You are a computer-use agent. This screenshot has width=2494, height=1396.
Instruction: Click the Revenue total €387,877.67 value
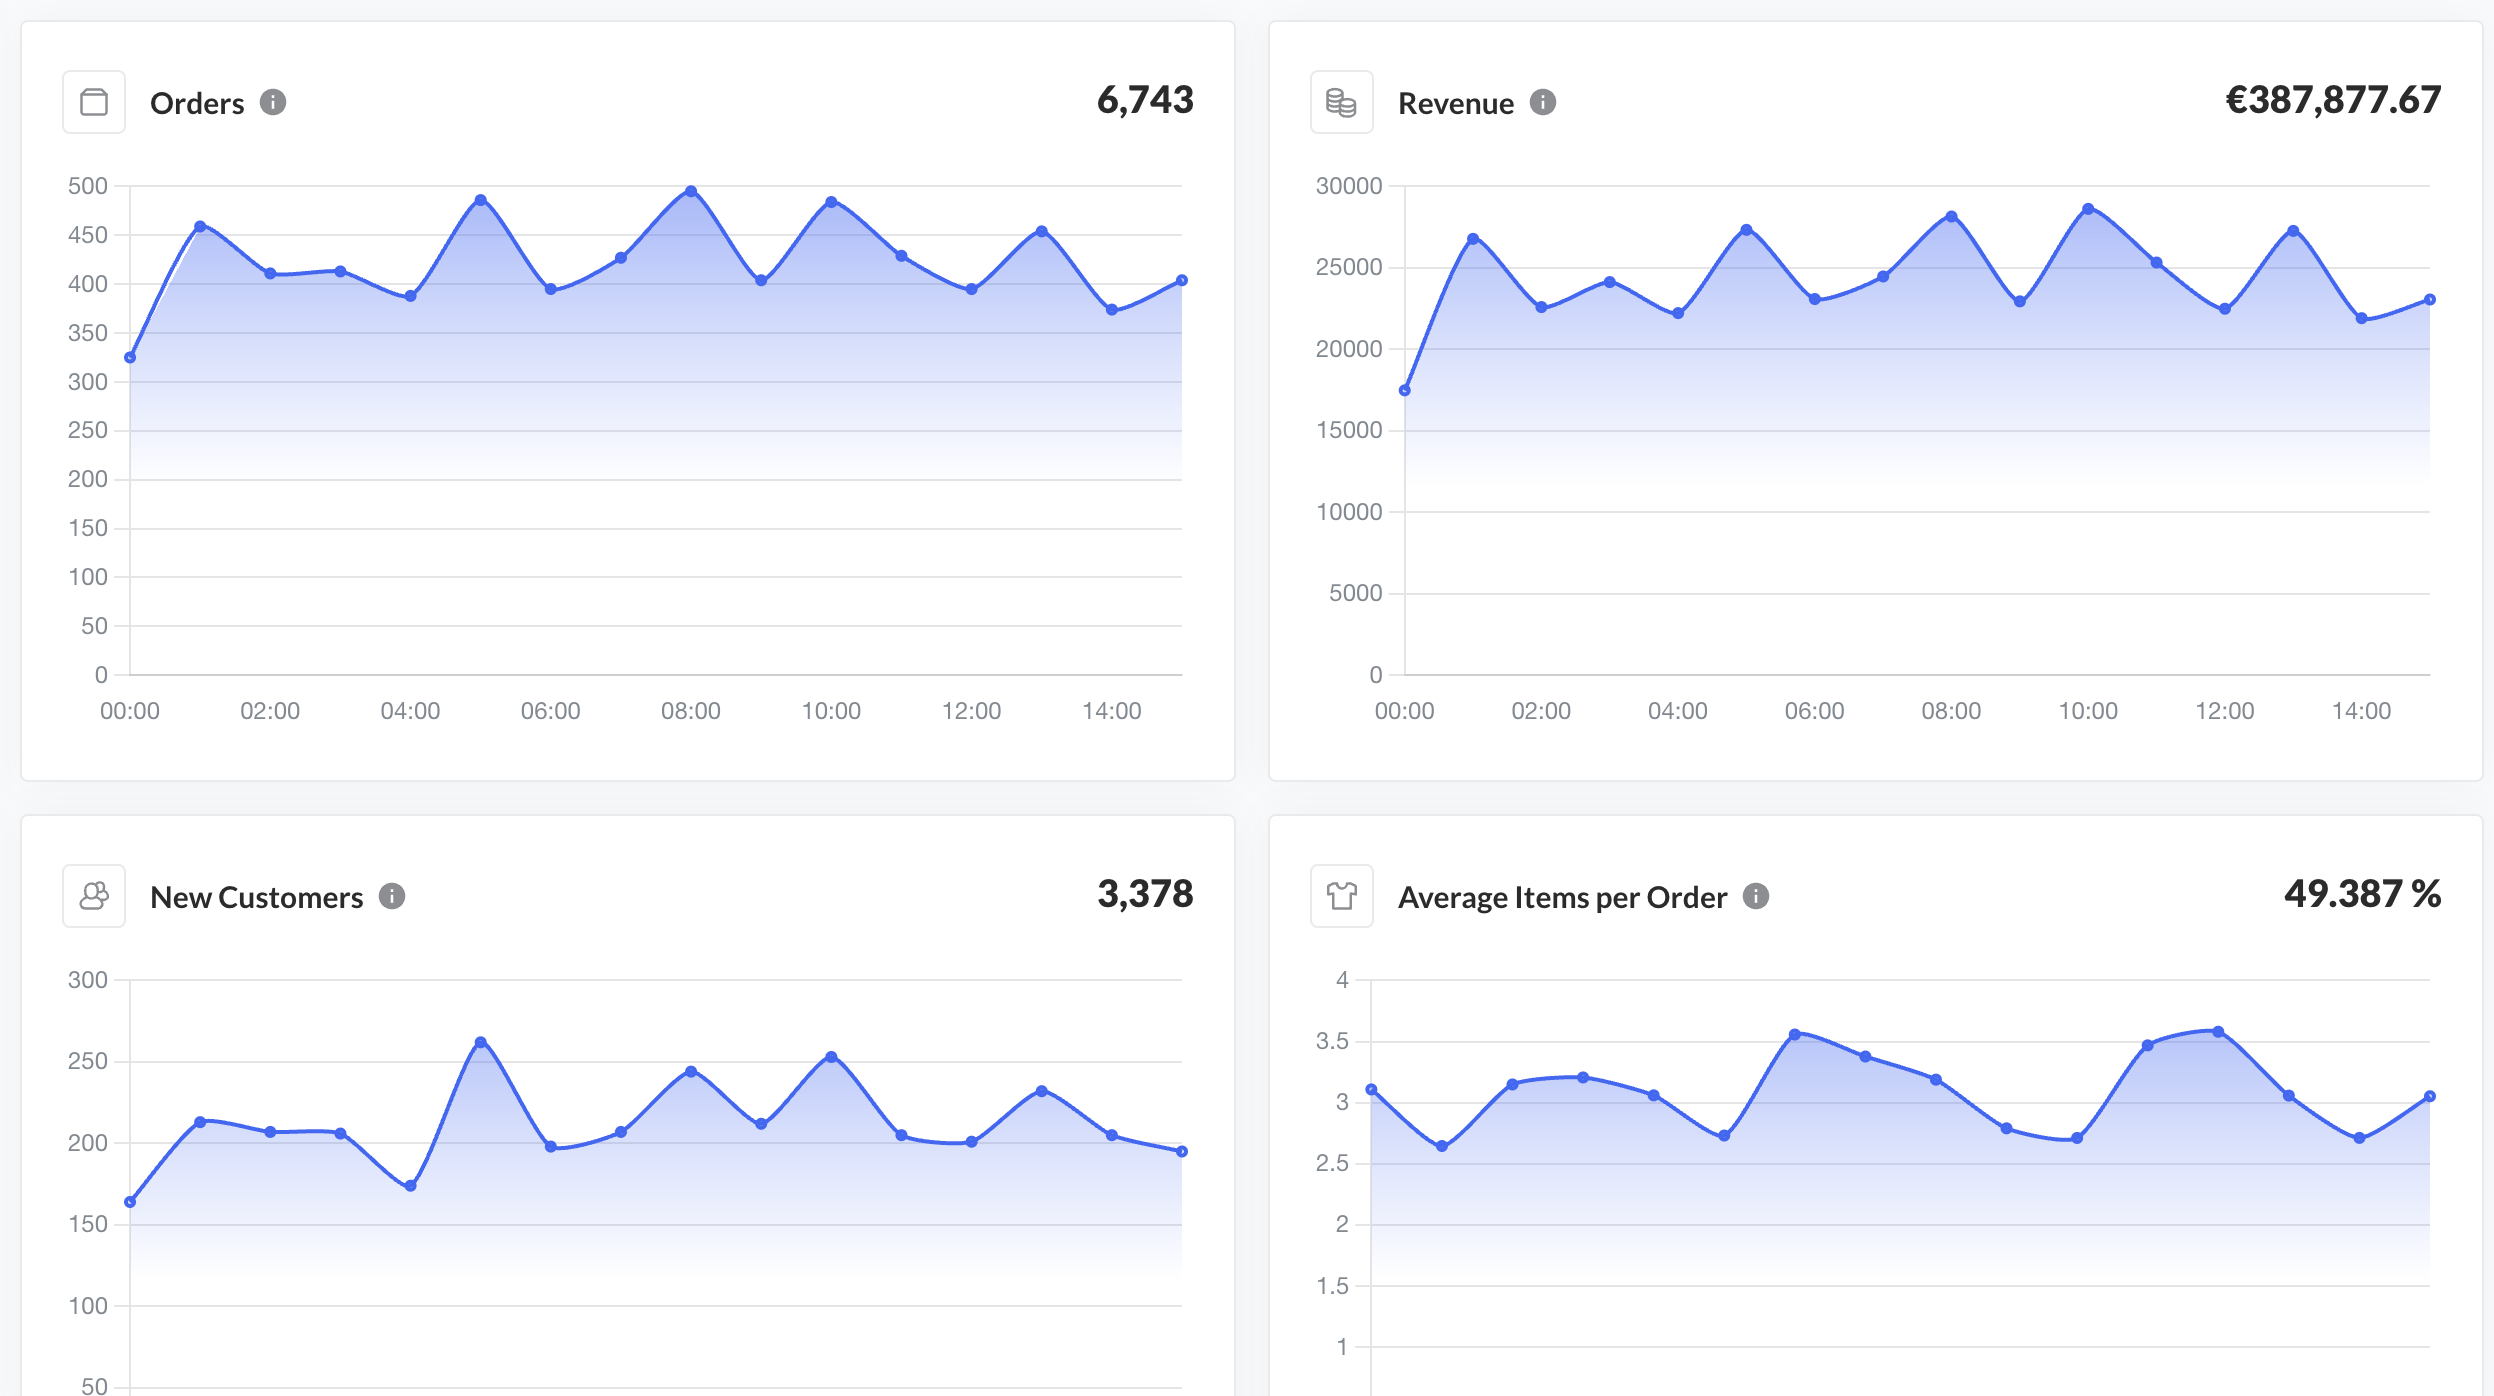pyautogui.click(x=2333, y=100)
